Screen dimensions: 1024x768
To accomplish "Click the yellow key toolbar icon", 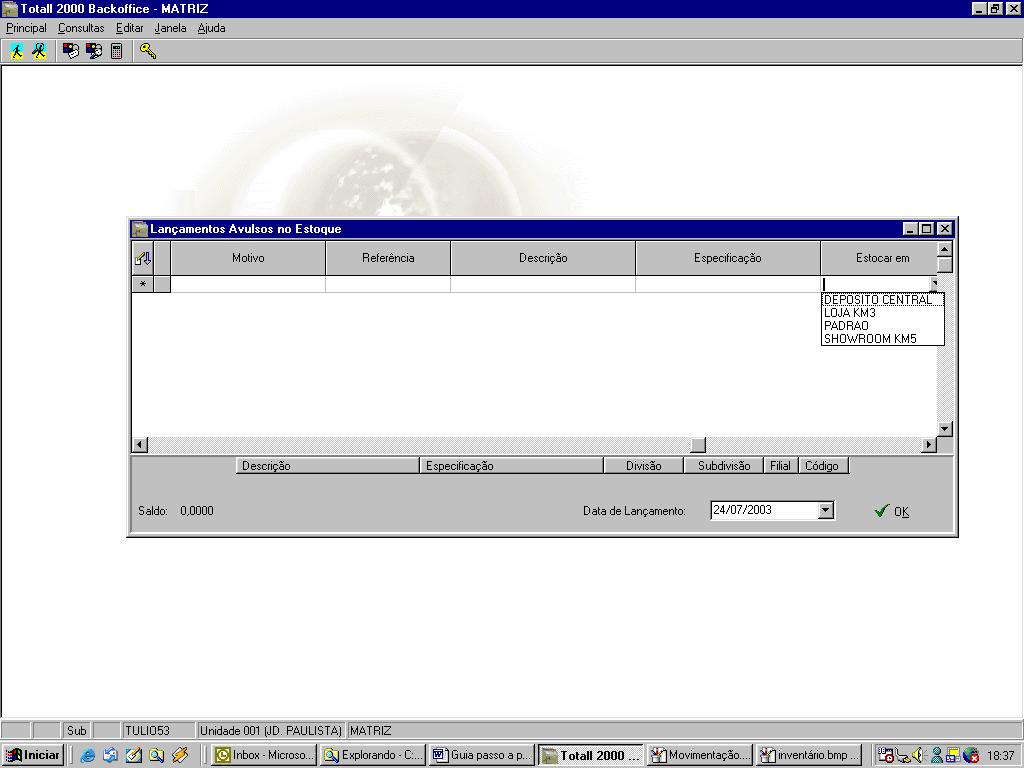I will [148, 51].
